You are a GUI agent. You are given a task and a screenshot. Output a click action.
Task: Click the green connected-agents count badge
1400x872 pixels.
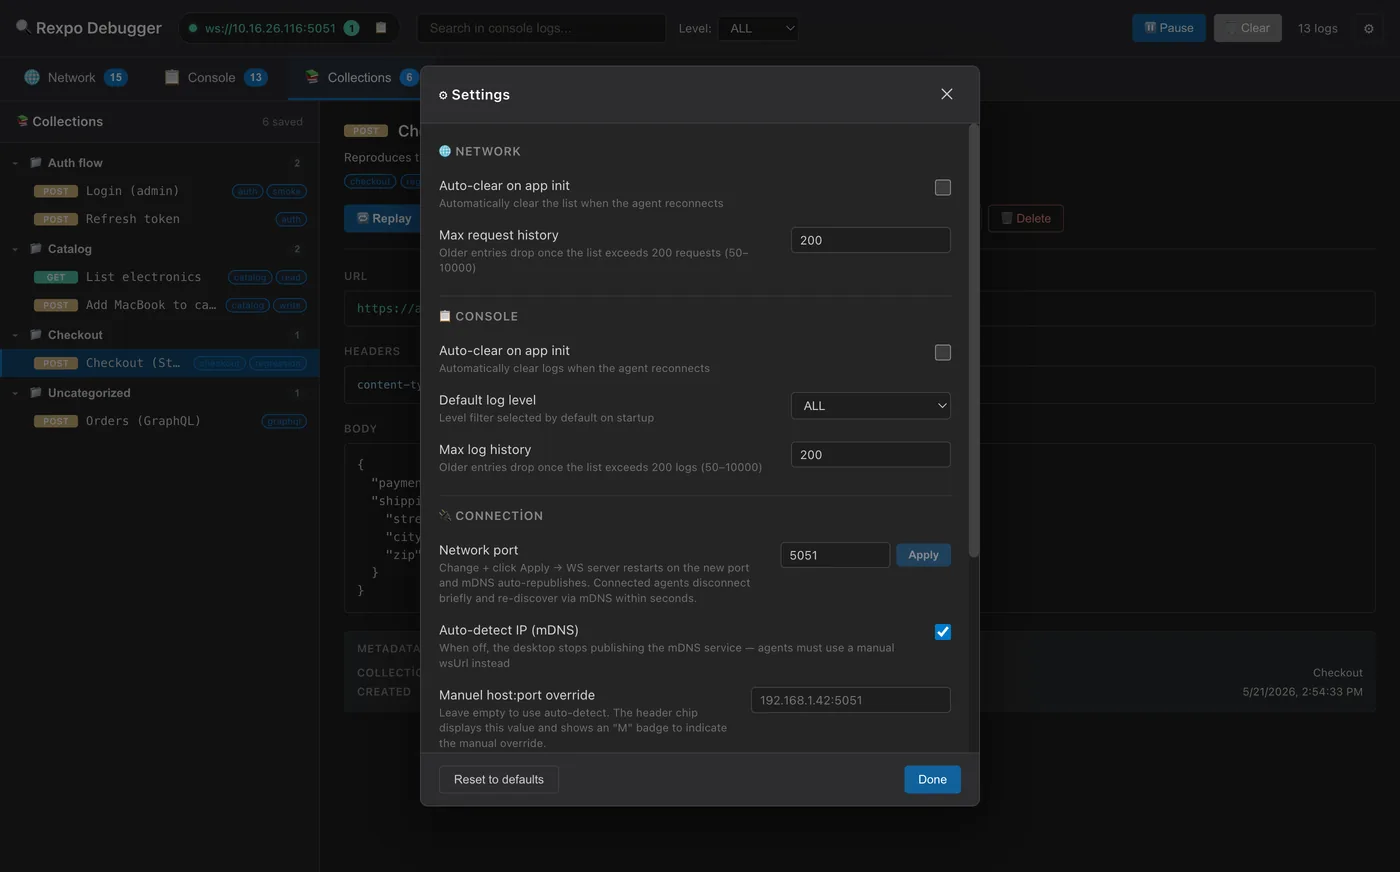tap(351, 28)
